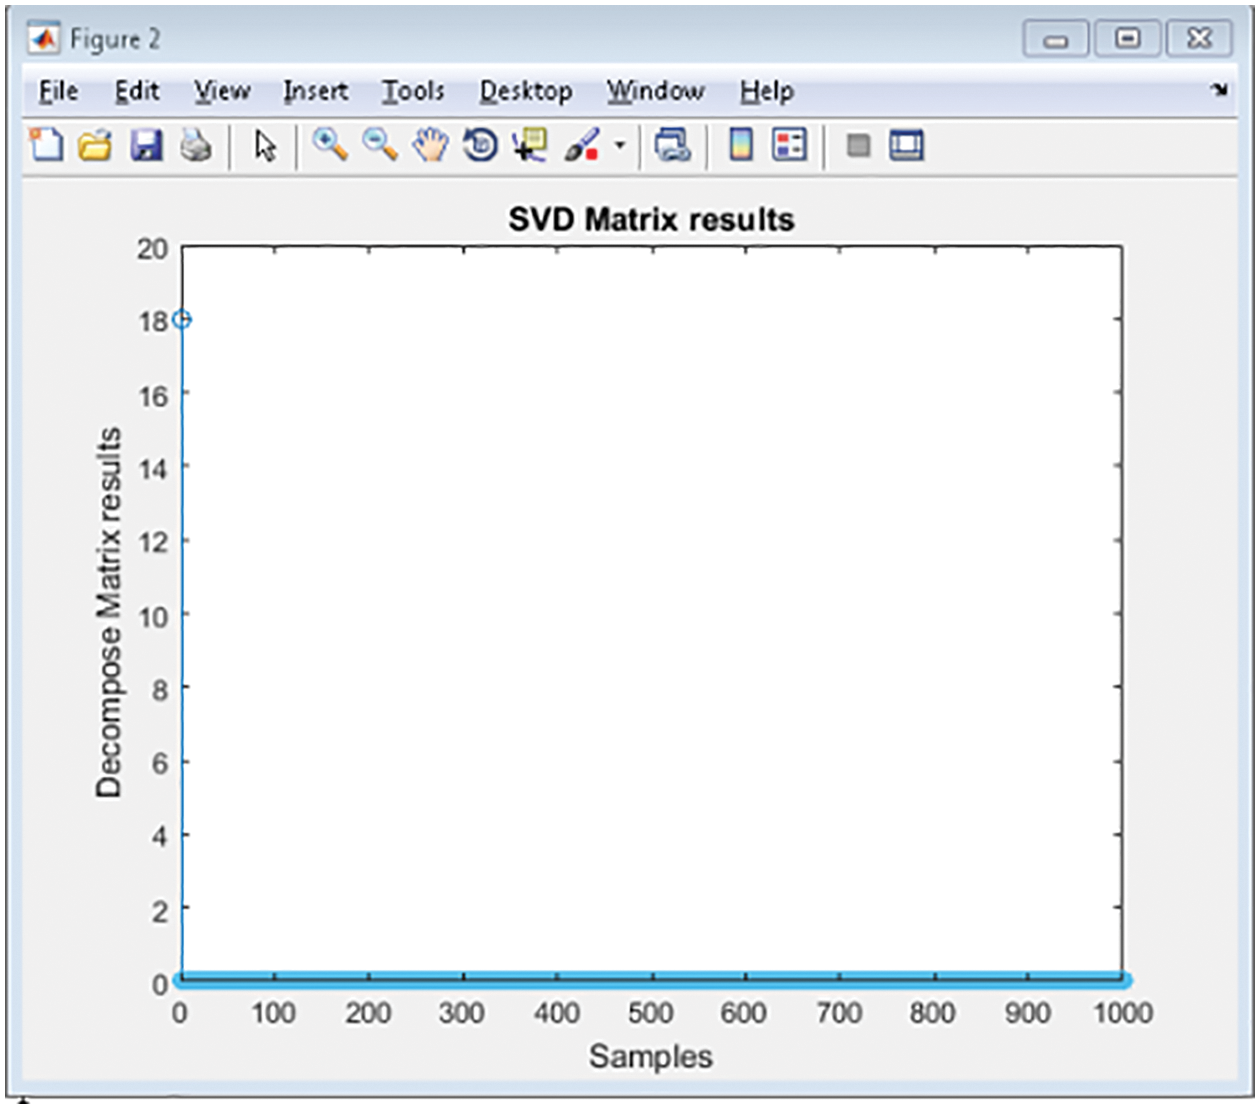Open a file with the folder icon

coord(95,146)
